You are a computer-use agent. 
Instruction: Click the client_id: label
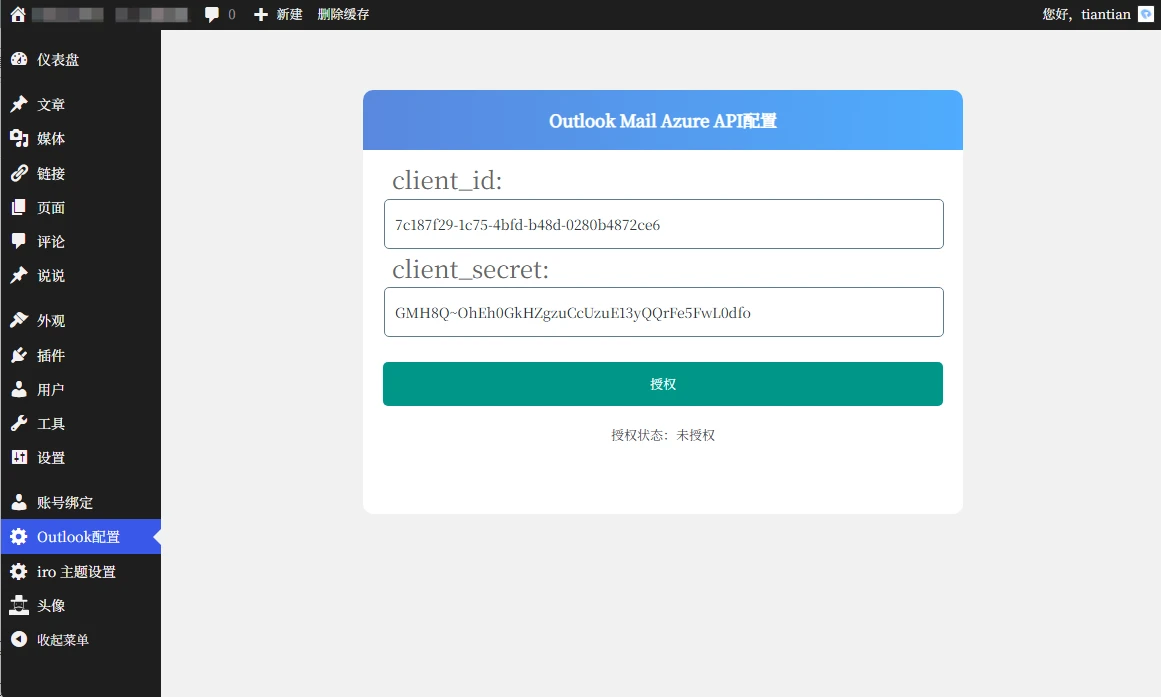447,181
